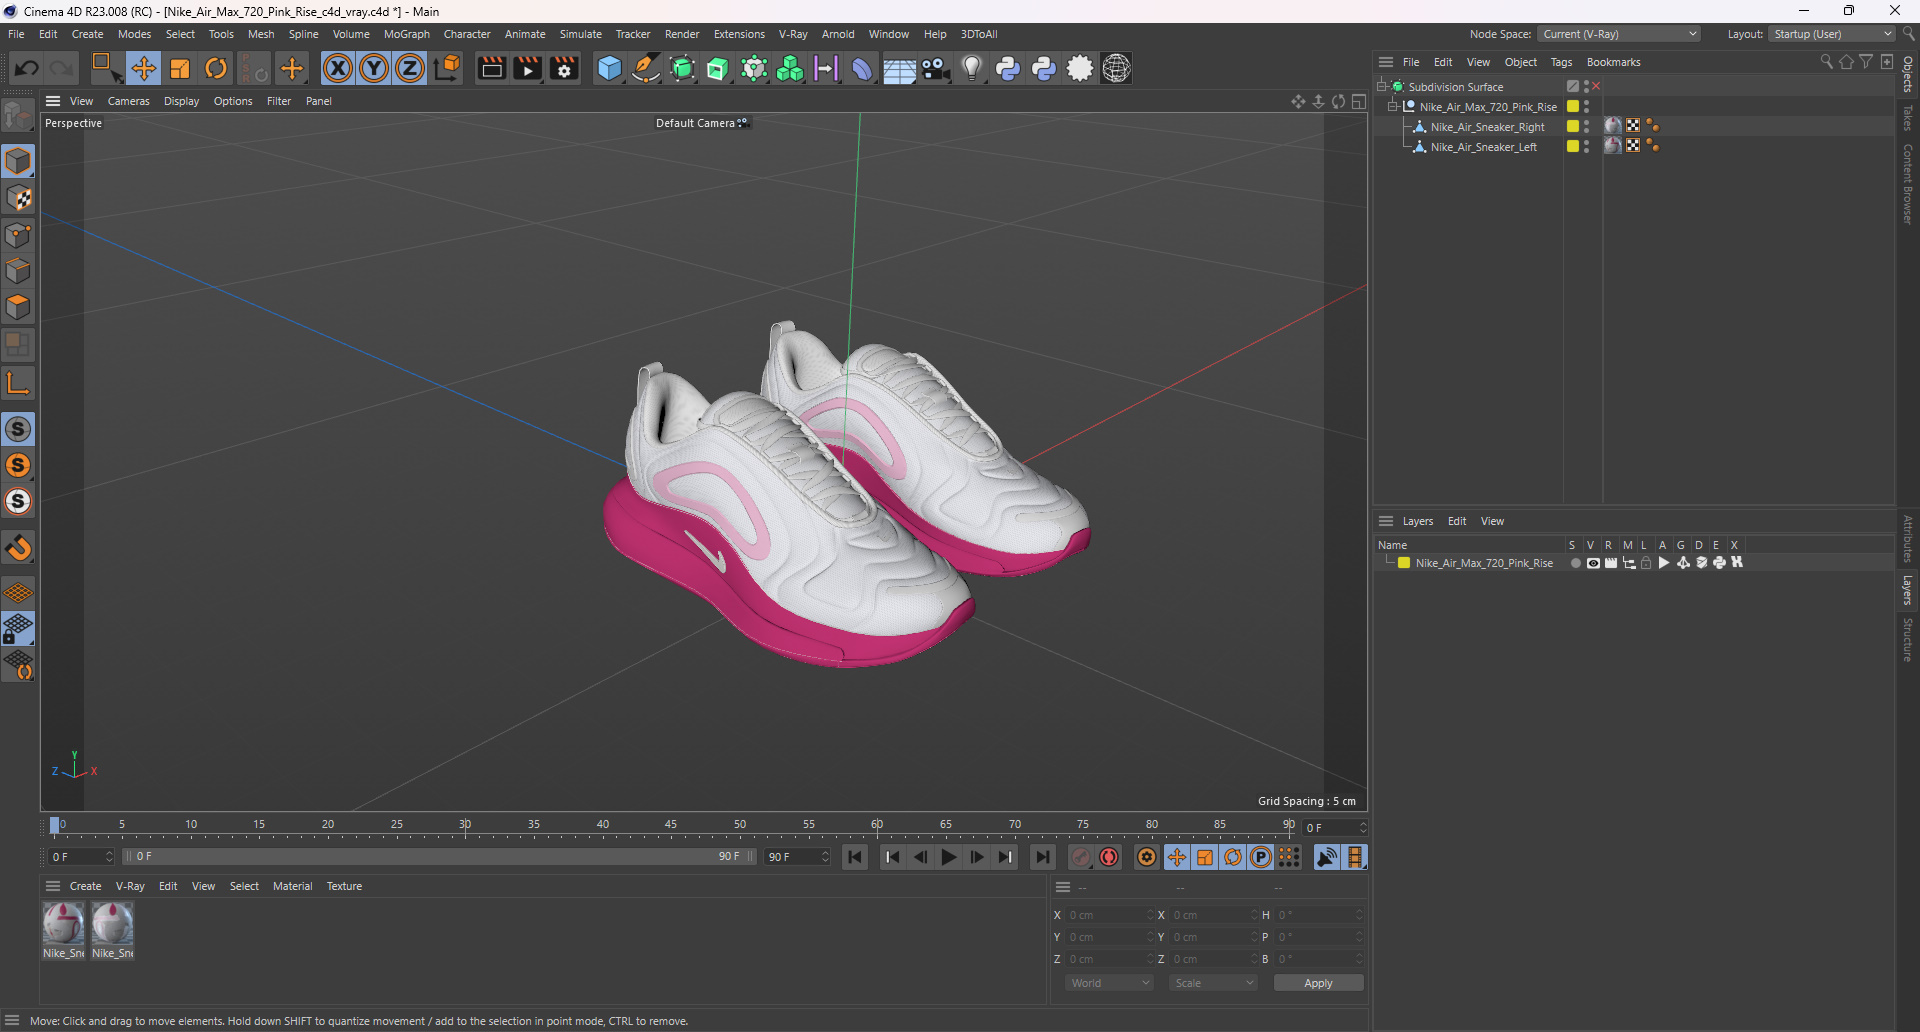The image size is (1920, 1032).
Task: Switch to Model mode cube icon
Action: point(18,161)
